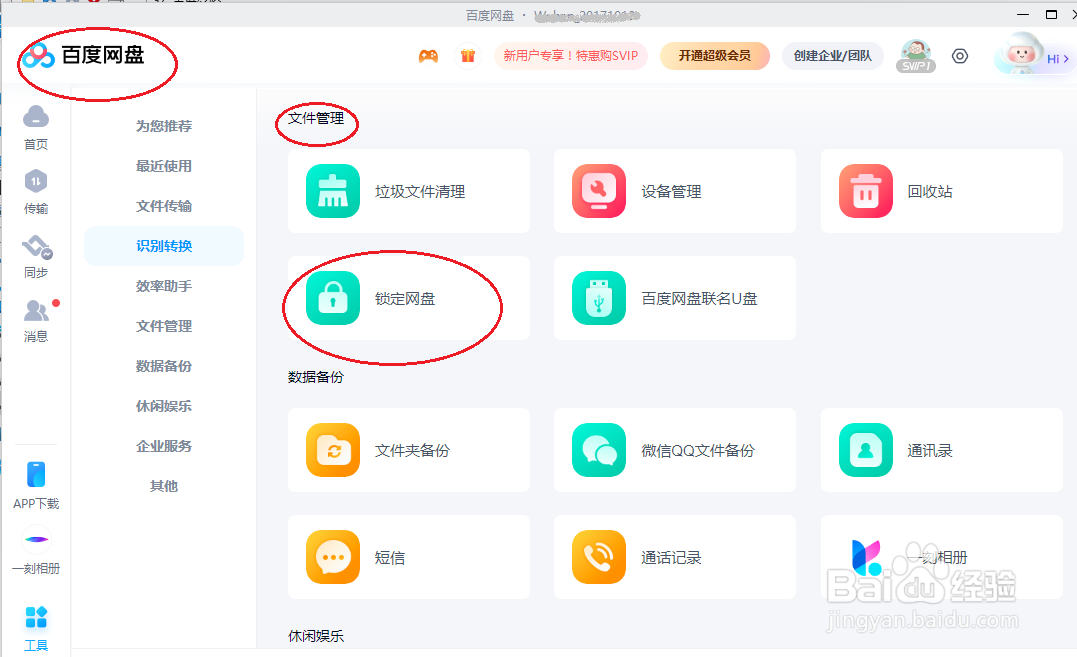Screen dimensions: 1077x657
Task: Click the SVIP1 user avatar
Action: (916, 56)
